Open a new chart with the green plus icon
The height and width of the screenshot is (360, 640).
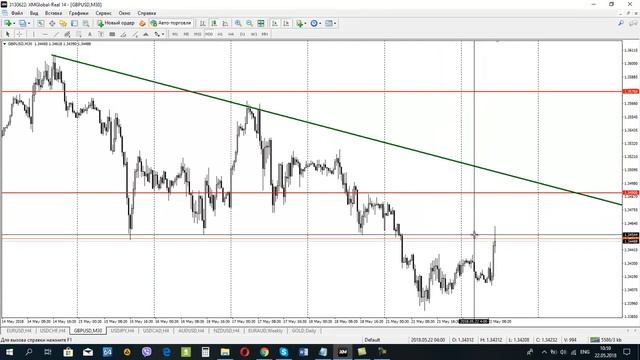(7, 23)
